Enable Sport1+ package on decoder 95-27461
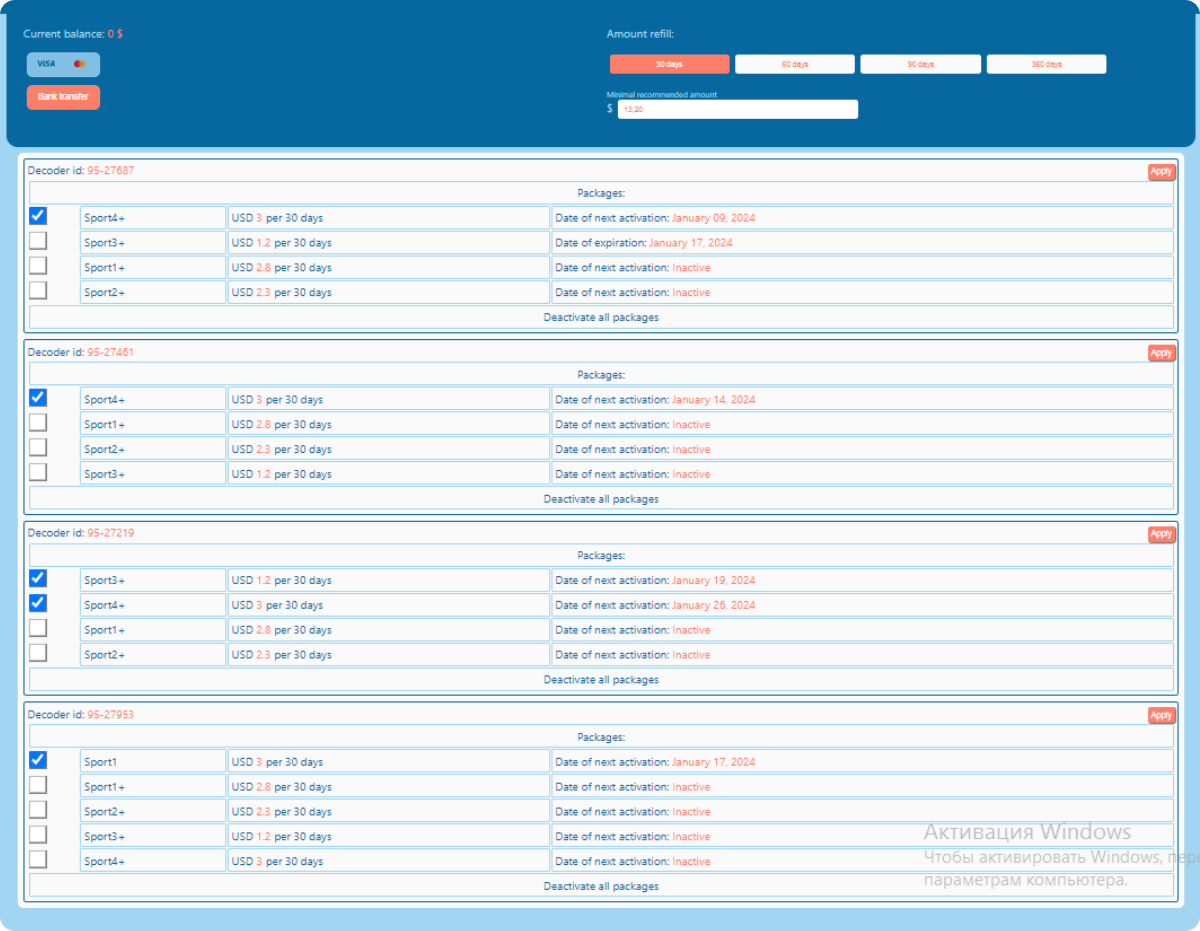1200x931 pixels. [x=38, y=423]
